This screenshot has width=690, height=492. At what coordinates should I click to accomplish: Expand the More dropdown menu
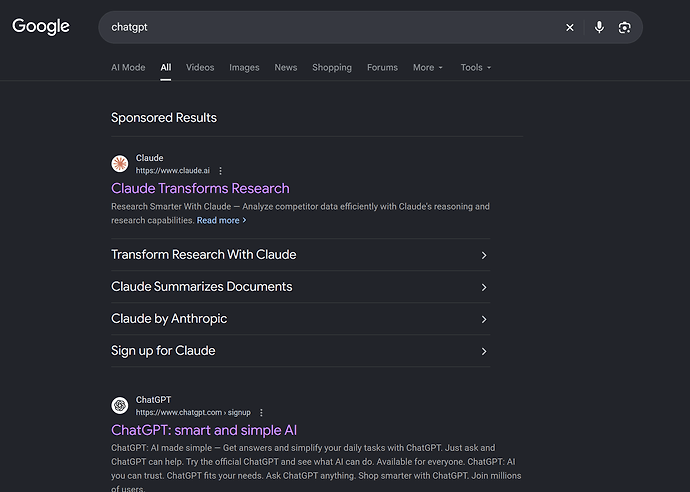click(x=428, y=67)
